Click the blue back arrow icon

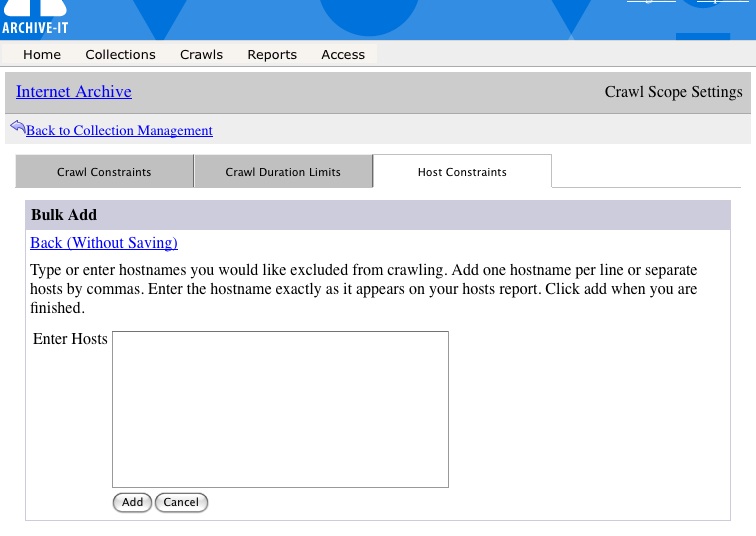tap(17, 127)
